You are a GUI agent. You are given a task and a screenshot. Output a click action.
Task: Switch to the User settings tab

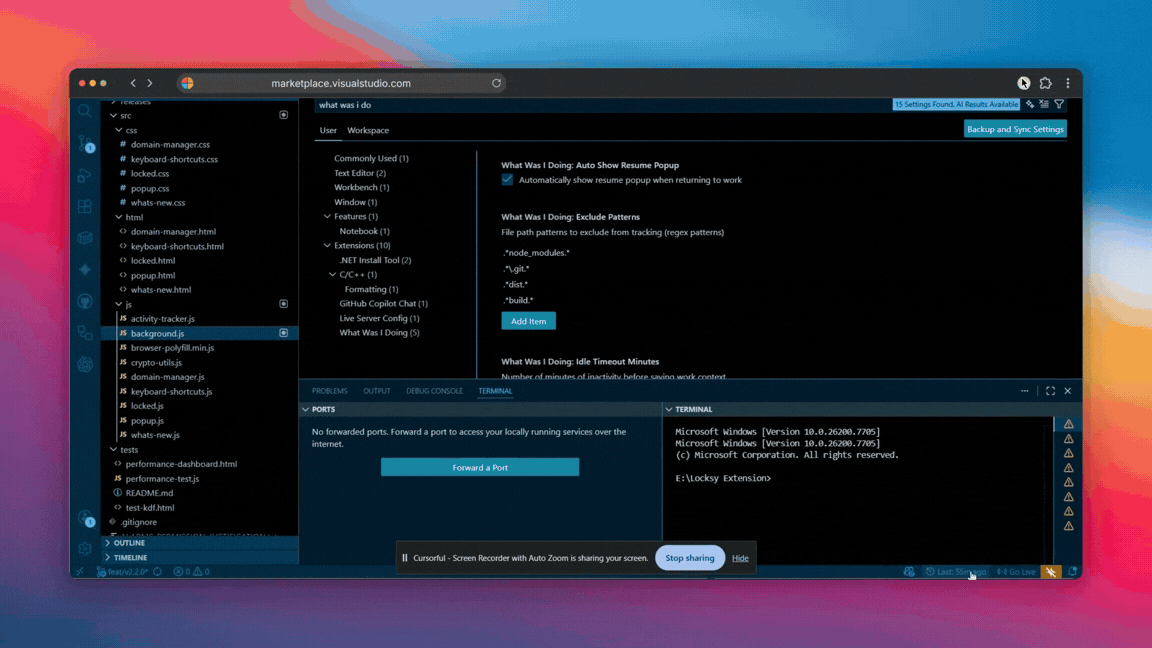[328, 130]
